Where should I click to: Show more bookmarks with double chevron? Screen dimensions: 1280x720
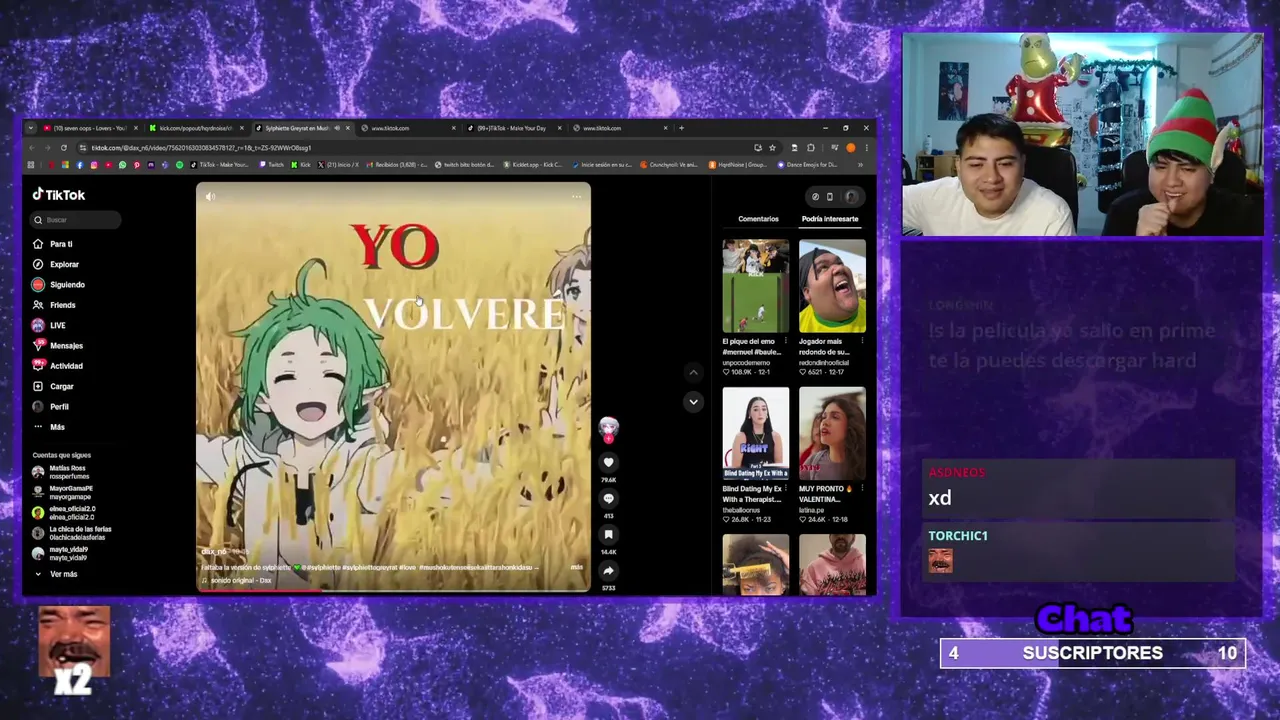860,164
